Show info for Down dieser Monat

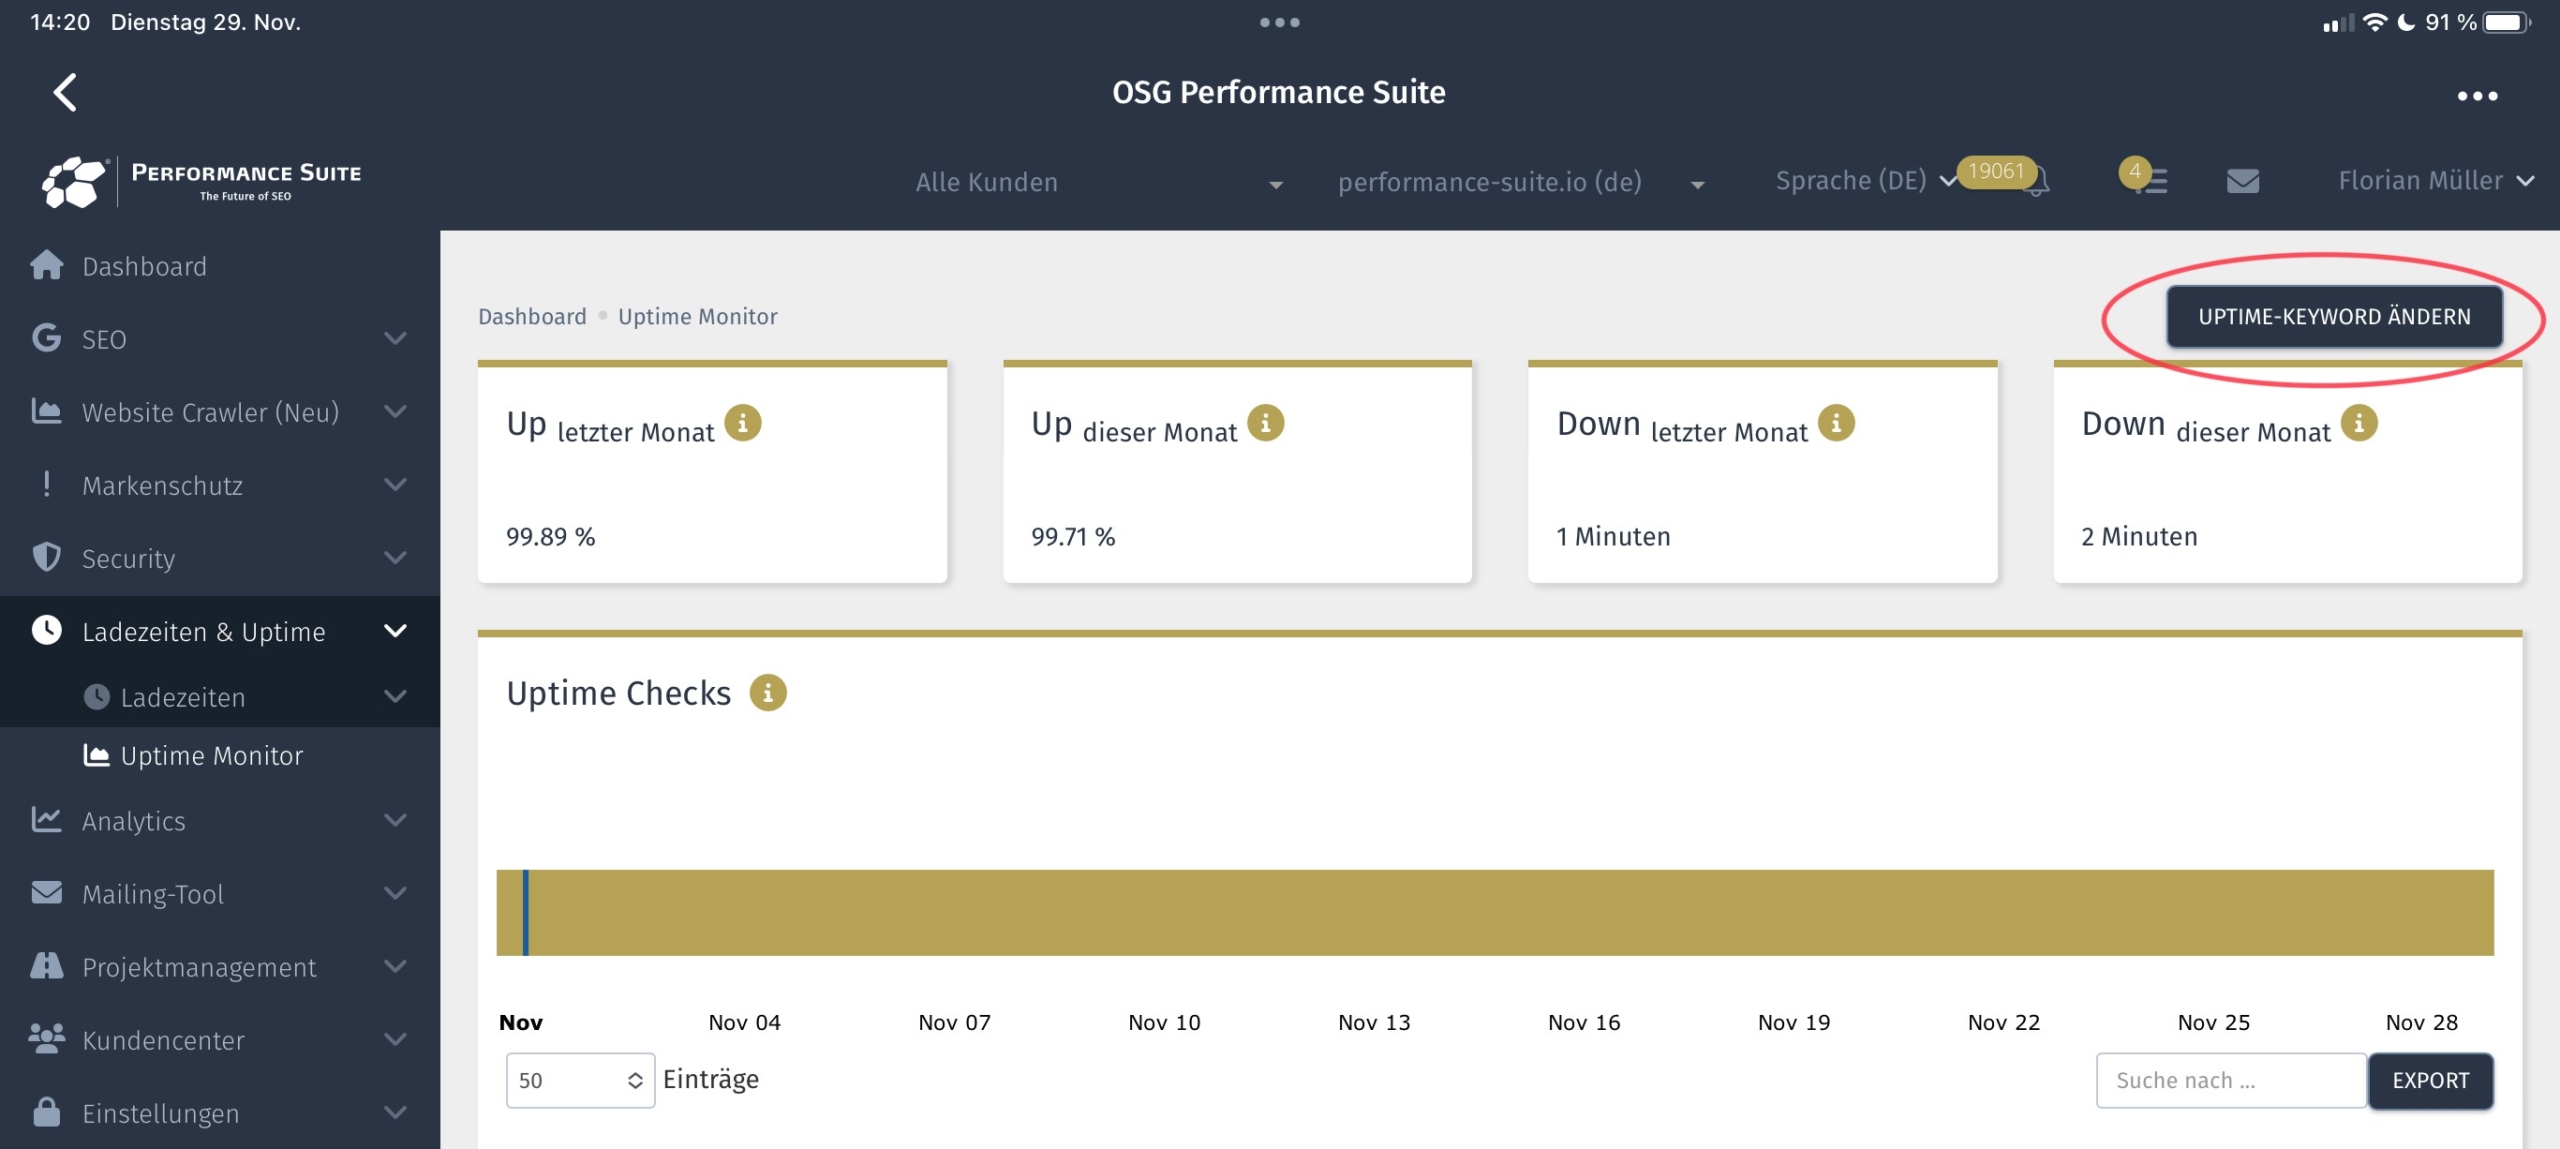click(2359, 423)
